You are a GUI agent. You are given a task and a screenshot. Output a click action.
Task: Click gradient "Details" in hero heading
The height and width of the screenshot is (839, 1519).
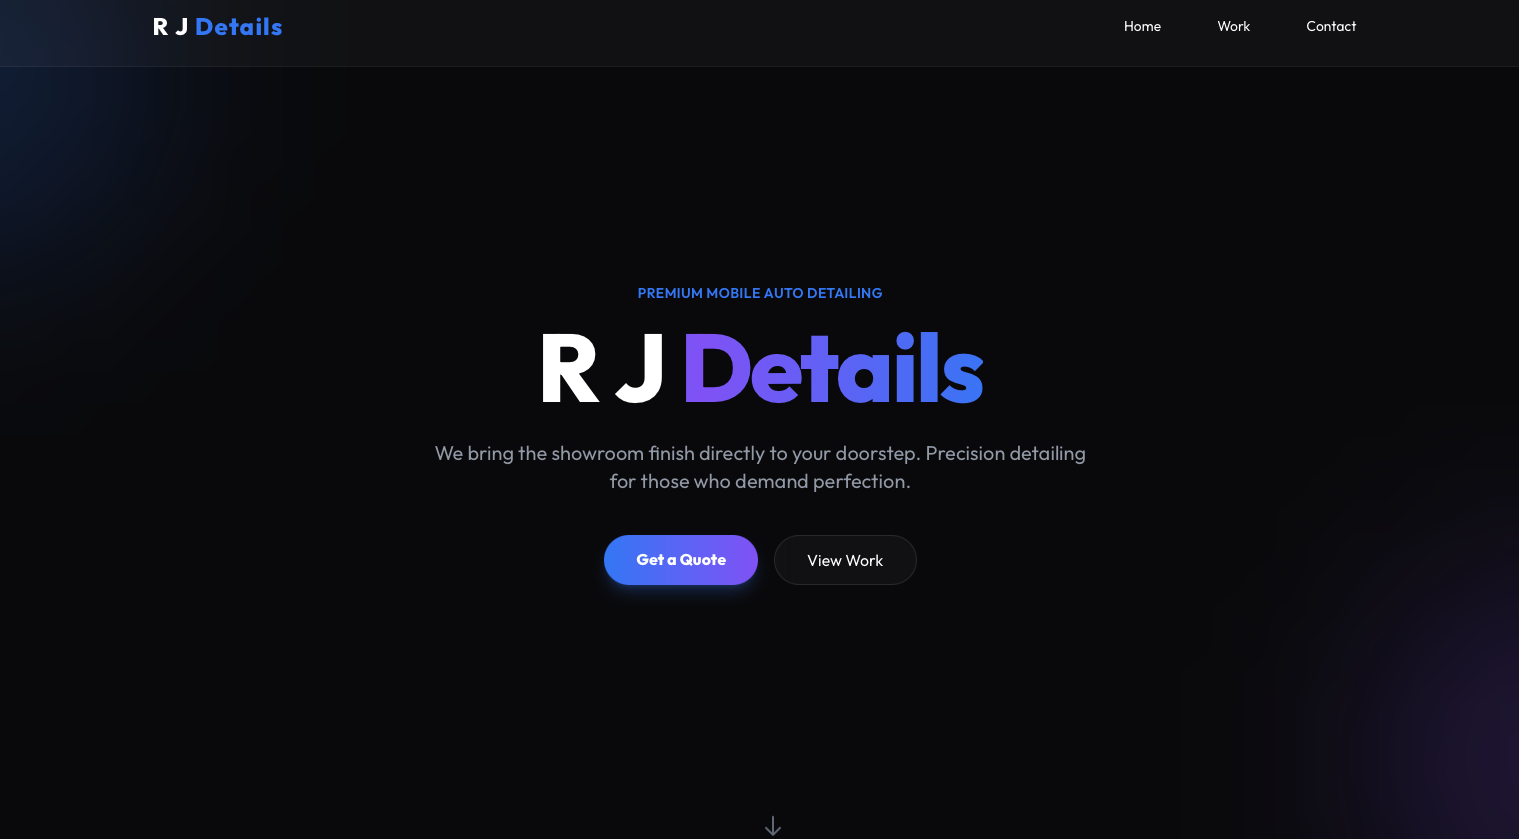834,370
